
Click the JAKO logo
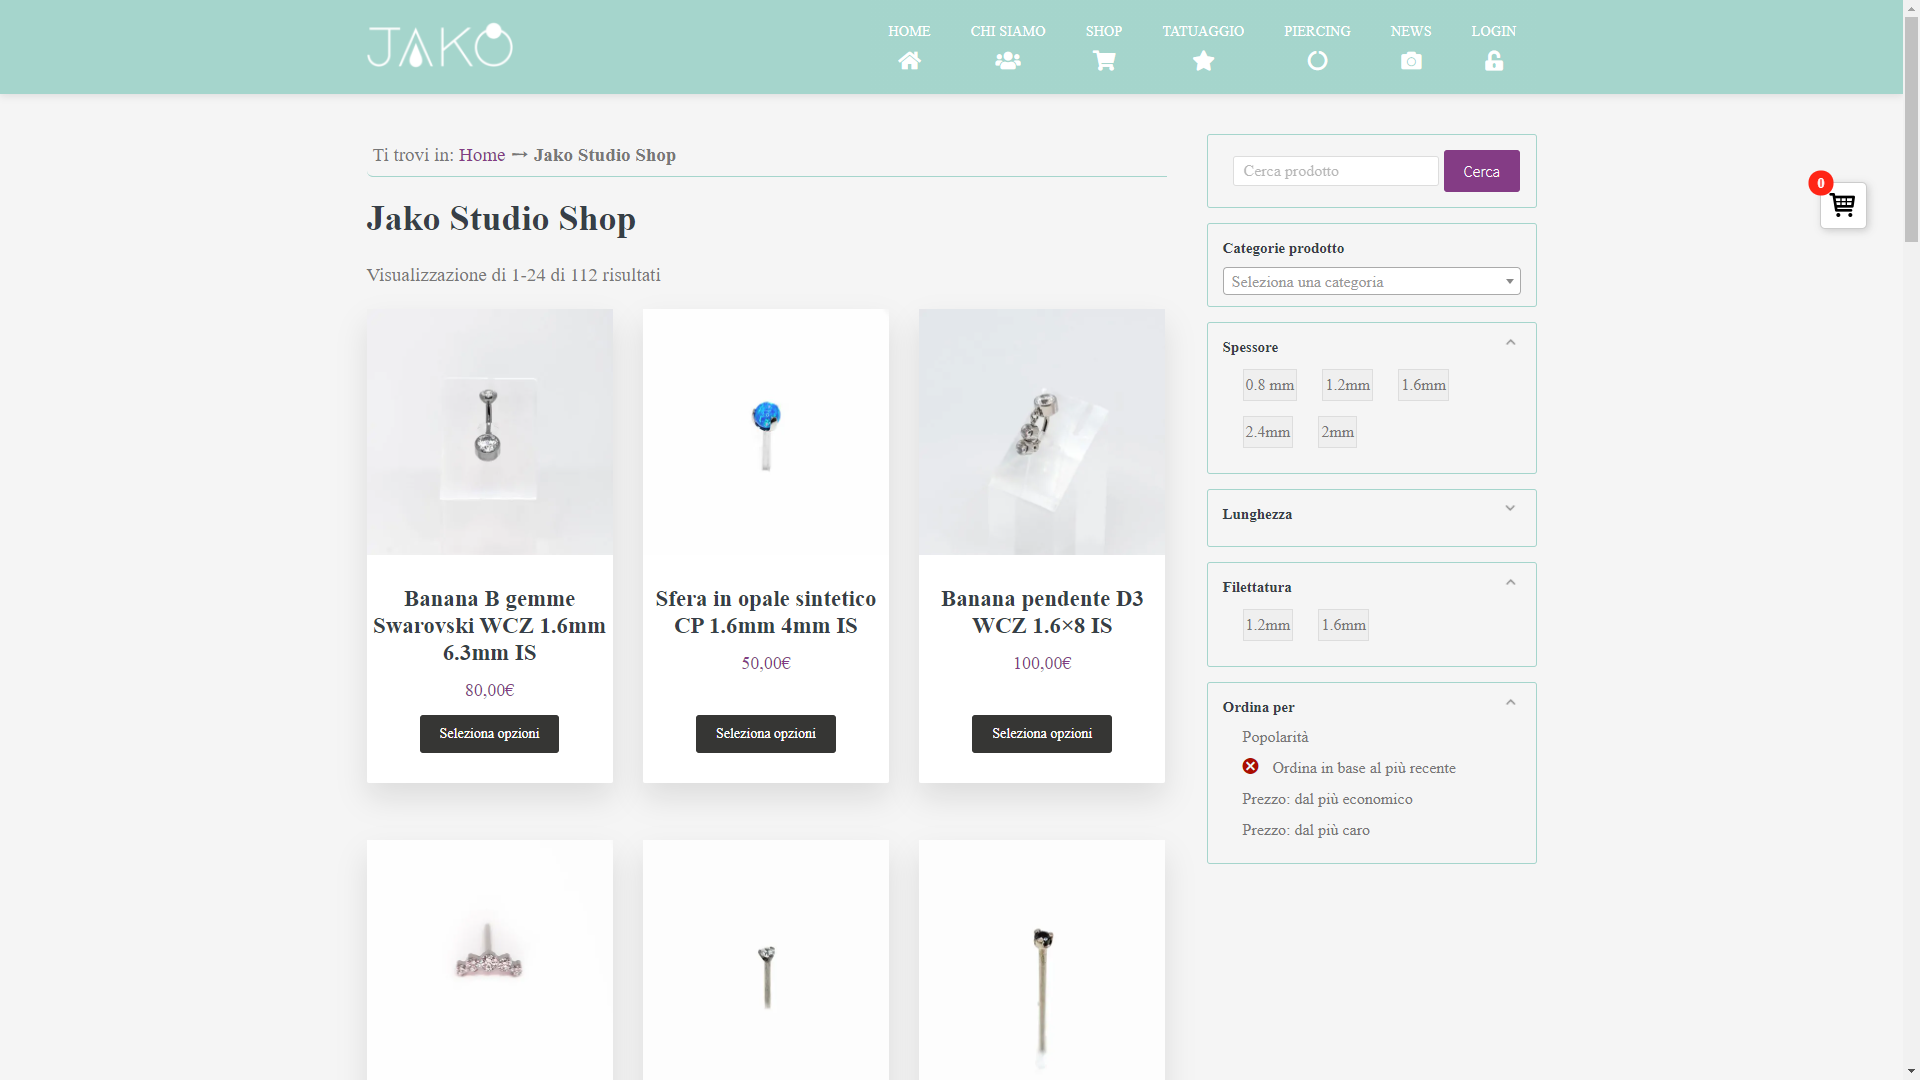[440, 46]
